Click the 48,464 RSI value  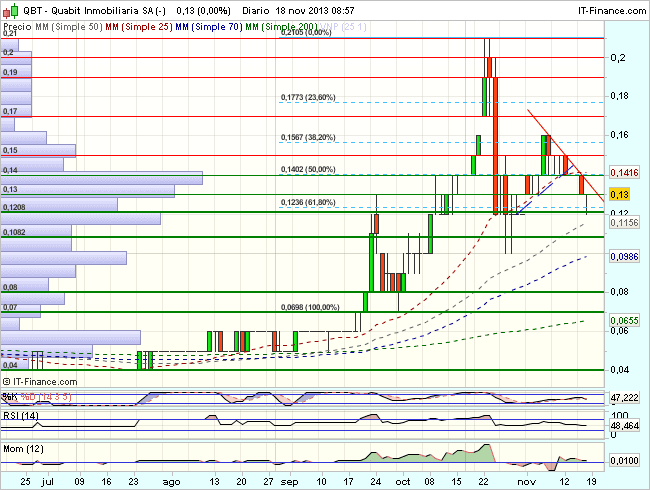click(x=624, y=425)
